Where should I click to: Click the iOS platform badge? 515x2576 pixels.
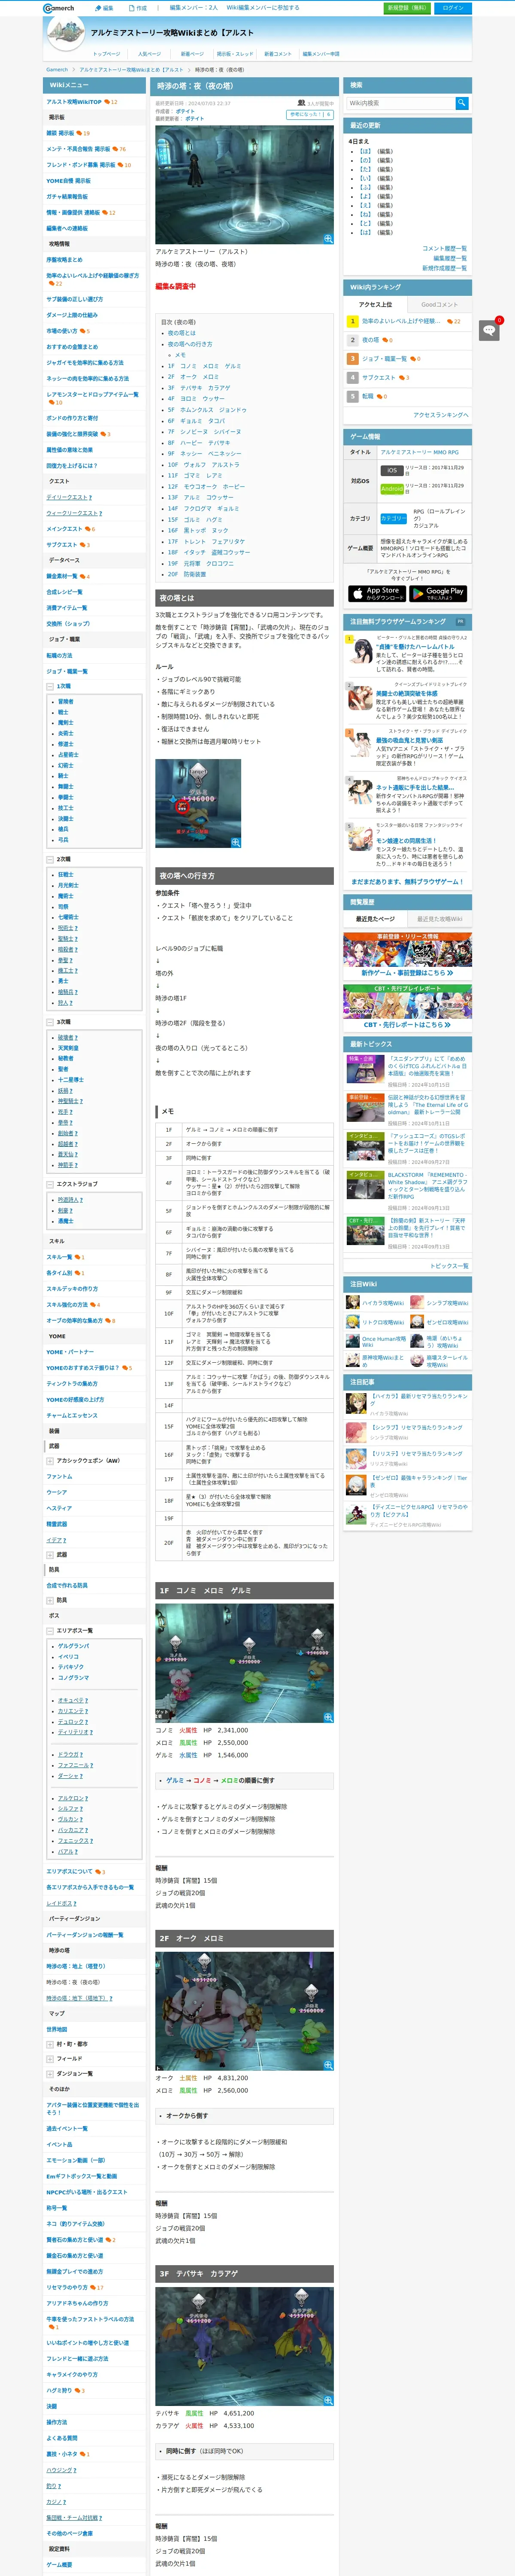pos(392,470)
